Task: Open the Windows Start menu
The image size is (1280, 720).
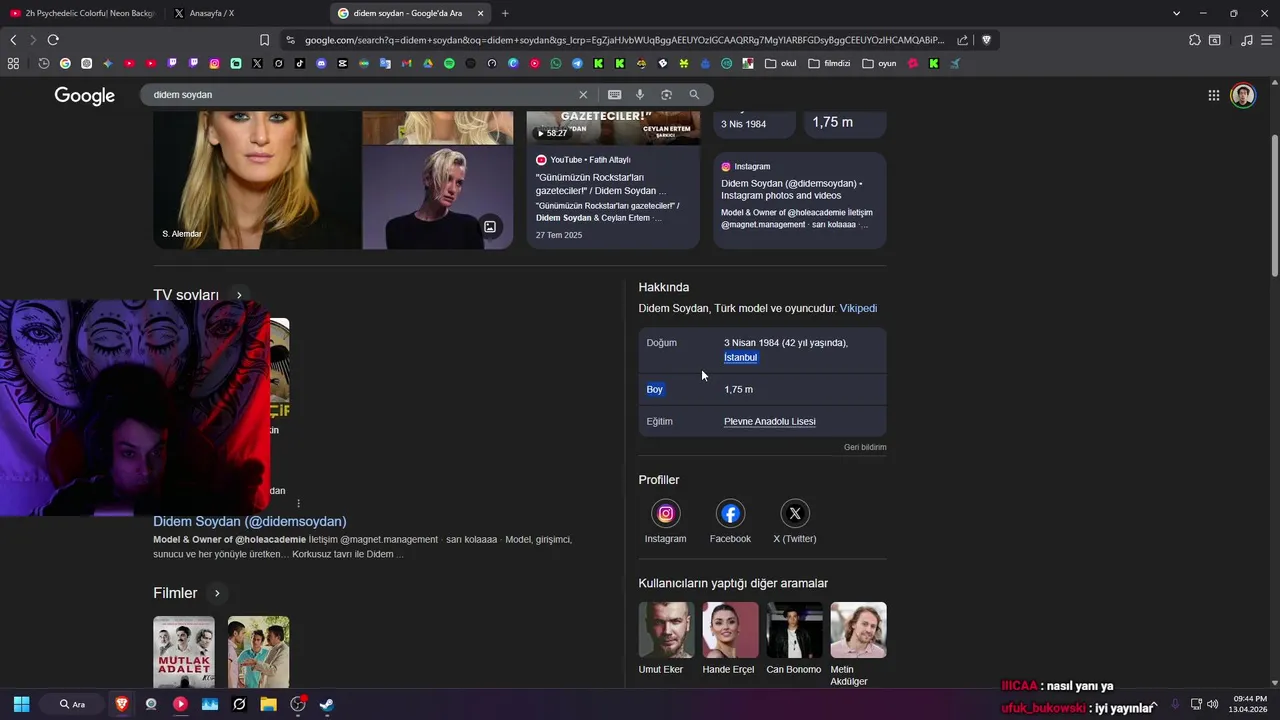Action: (21, 704)
